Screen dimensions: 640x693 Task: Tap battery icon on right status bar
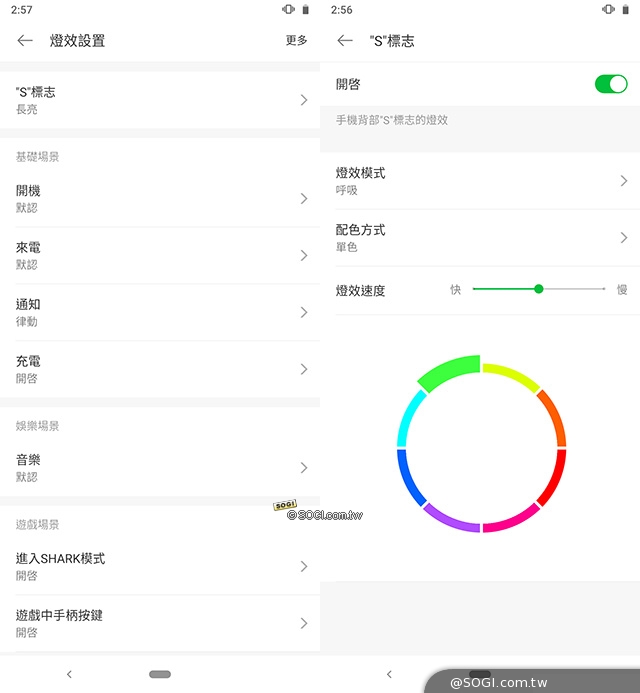[x=625, y=9]
